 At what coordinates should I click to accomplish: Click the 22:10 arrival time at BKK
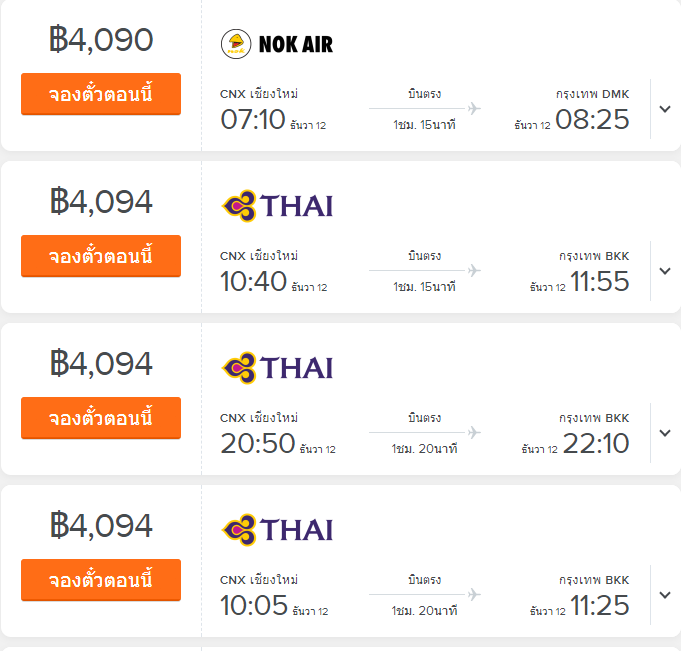(596, 444)
